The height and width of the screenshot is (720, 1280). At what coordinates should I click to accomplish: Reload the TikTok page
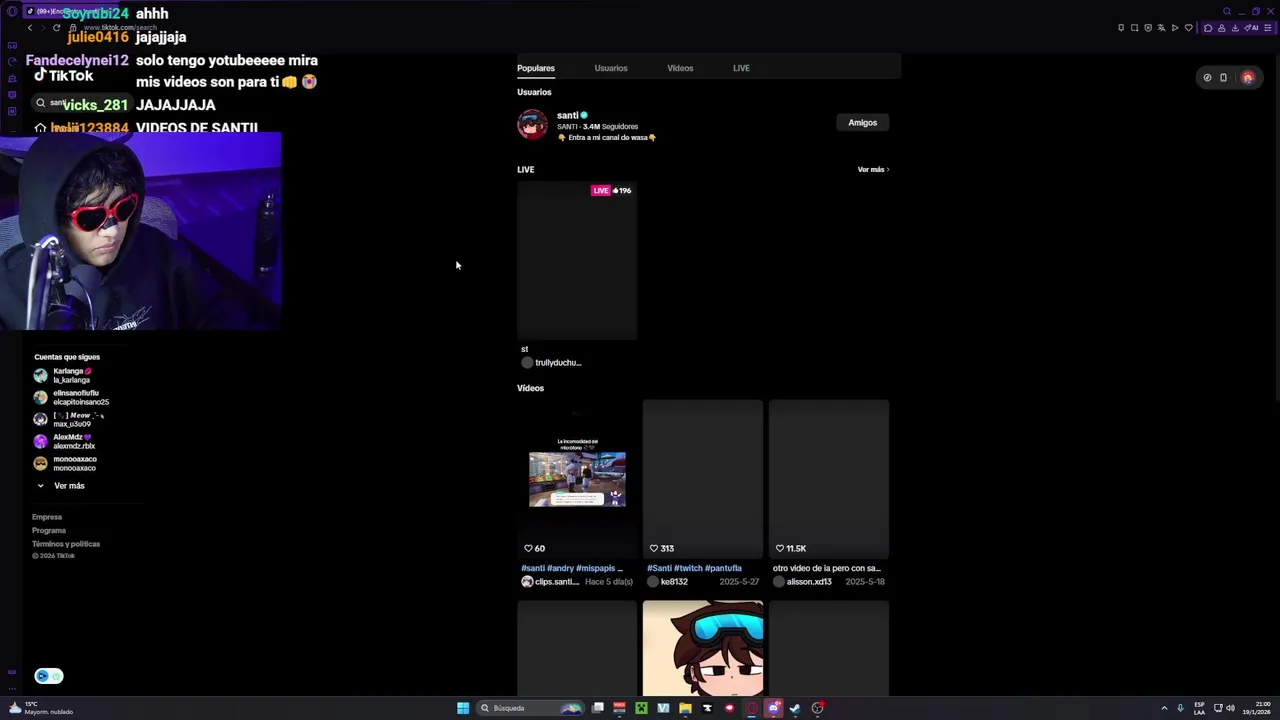pyautogui.click(x=57, y=28)
